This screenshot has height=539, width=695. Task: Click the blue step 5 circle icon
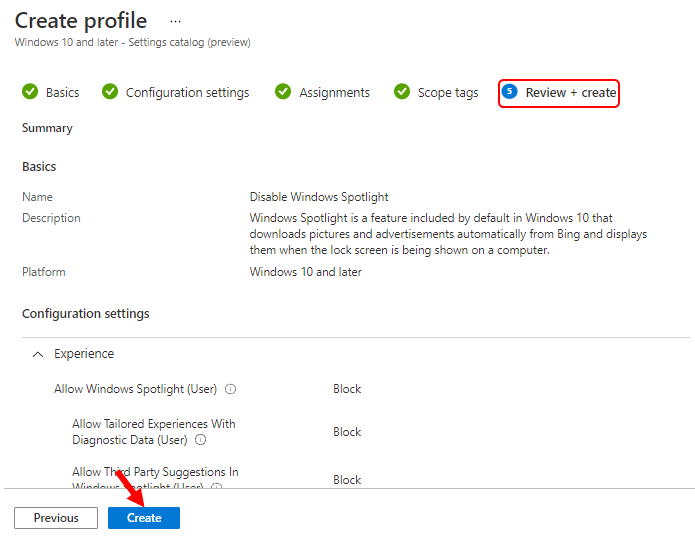coord(510,92)
